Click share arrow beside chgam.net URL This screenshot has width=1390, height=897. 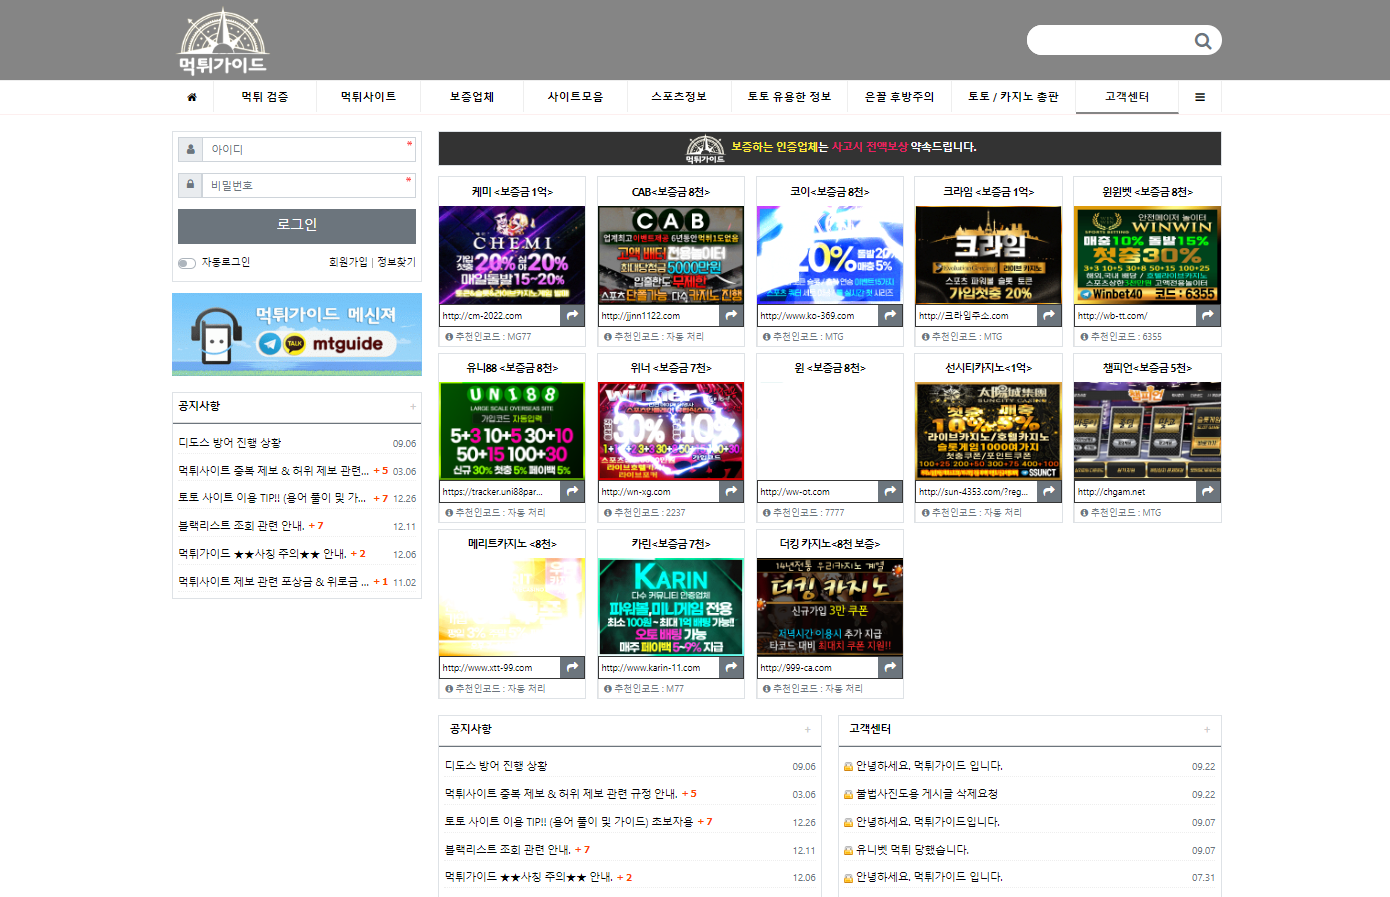click(x=1208, y=491)
